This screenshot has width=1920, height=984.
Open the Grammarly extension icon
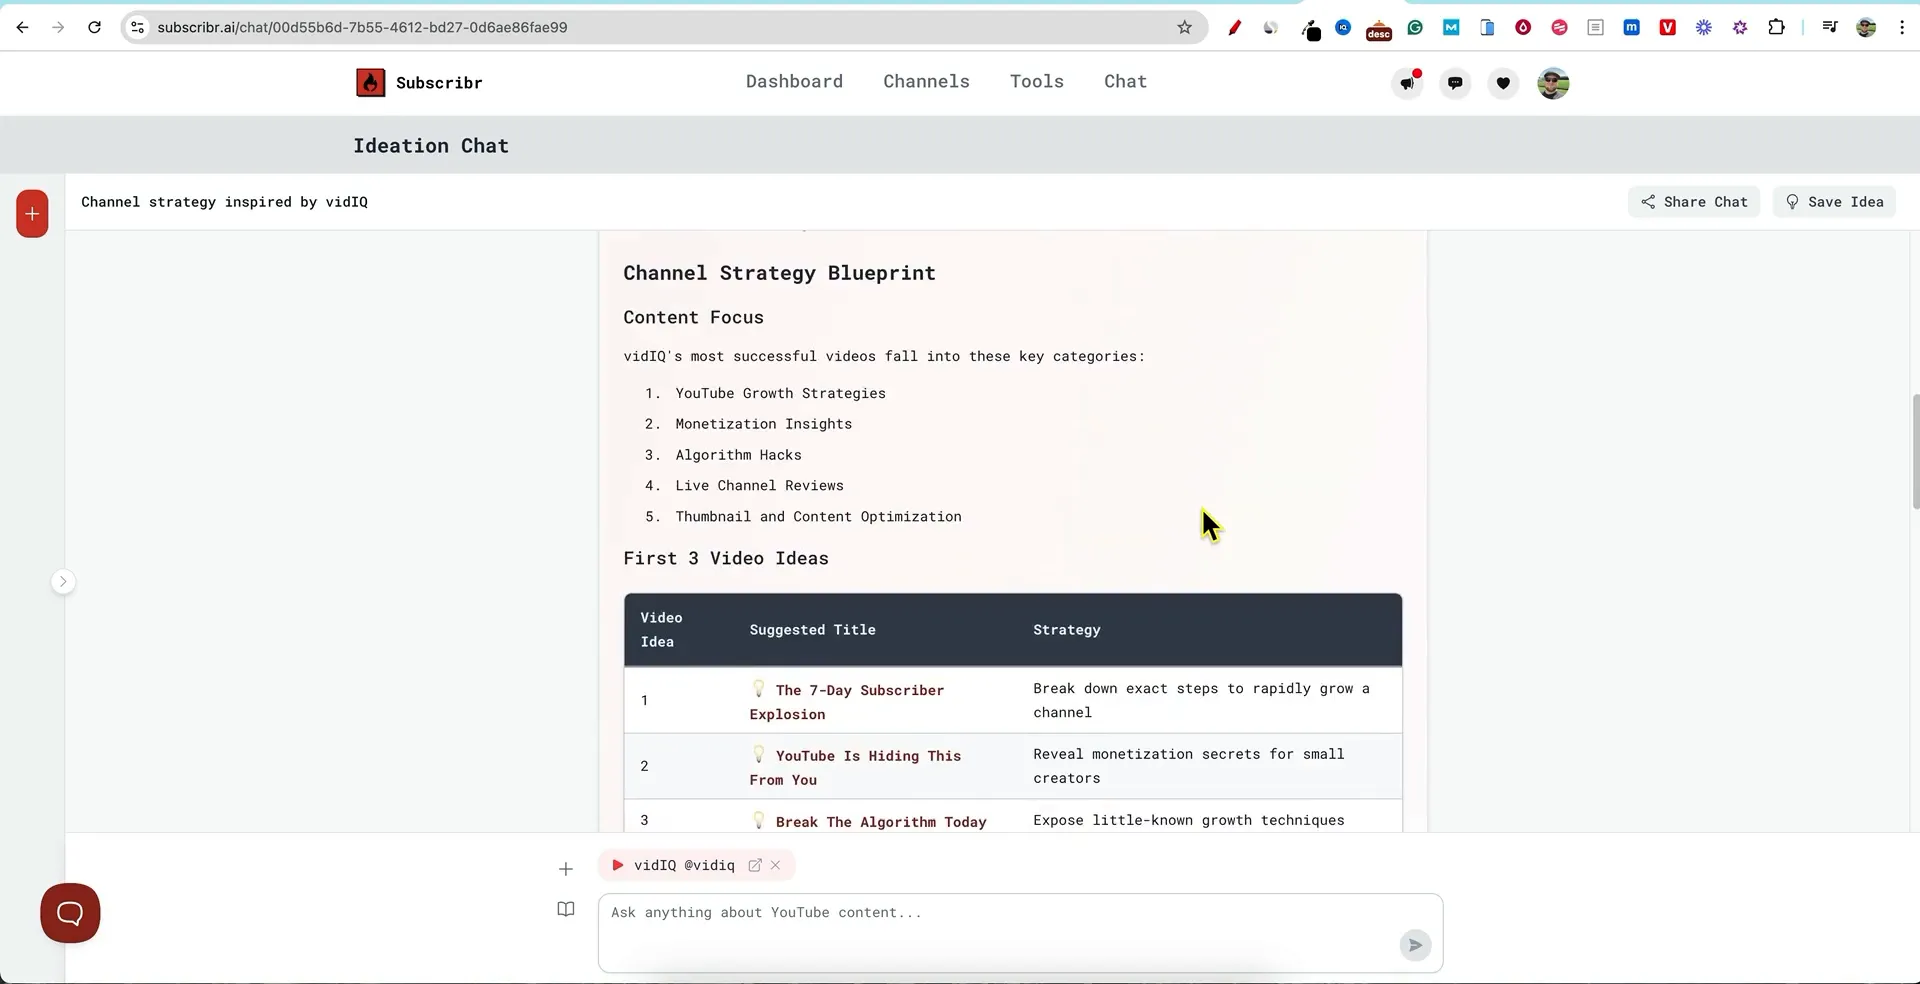(x=1415, y=27)
